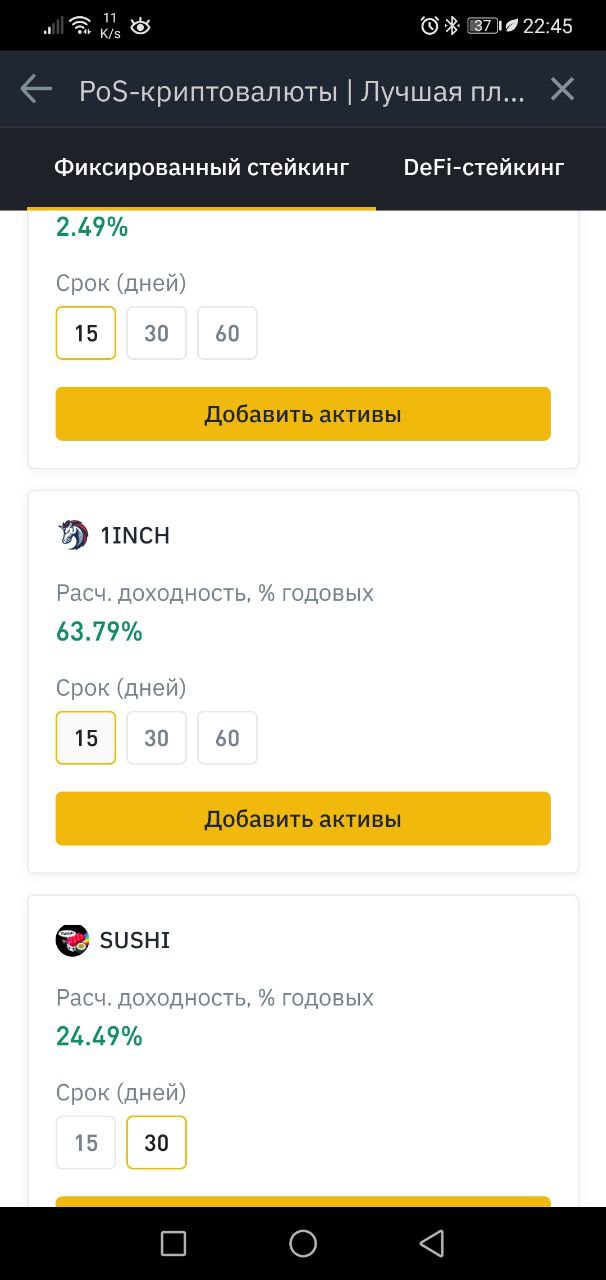Tap the alarm icon in status bar
Image resolution: width=606 pixels, height=1280 pixels.
[430, 26]
